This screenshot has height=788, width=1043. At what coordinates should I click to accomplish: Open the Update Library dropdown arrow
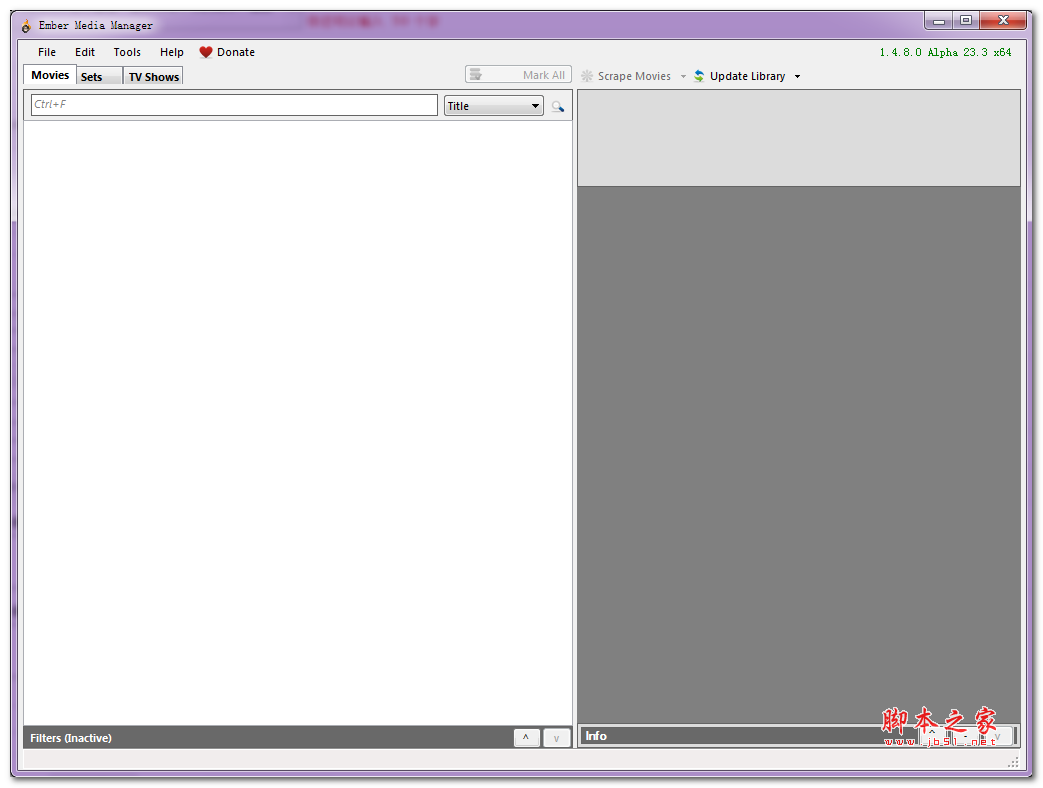(796, 75)
